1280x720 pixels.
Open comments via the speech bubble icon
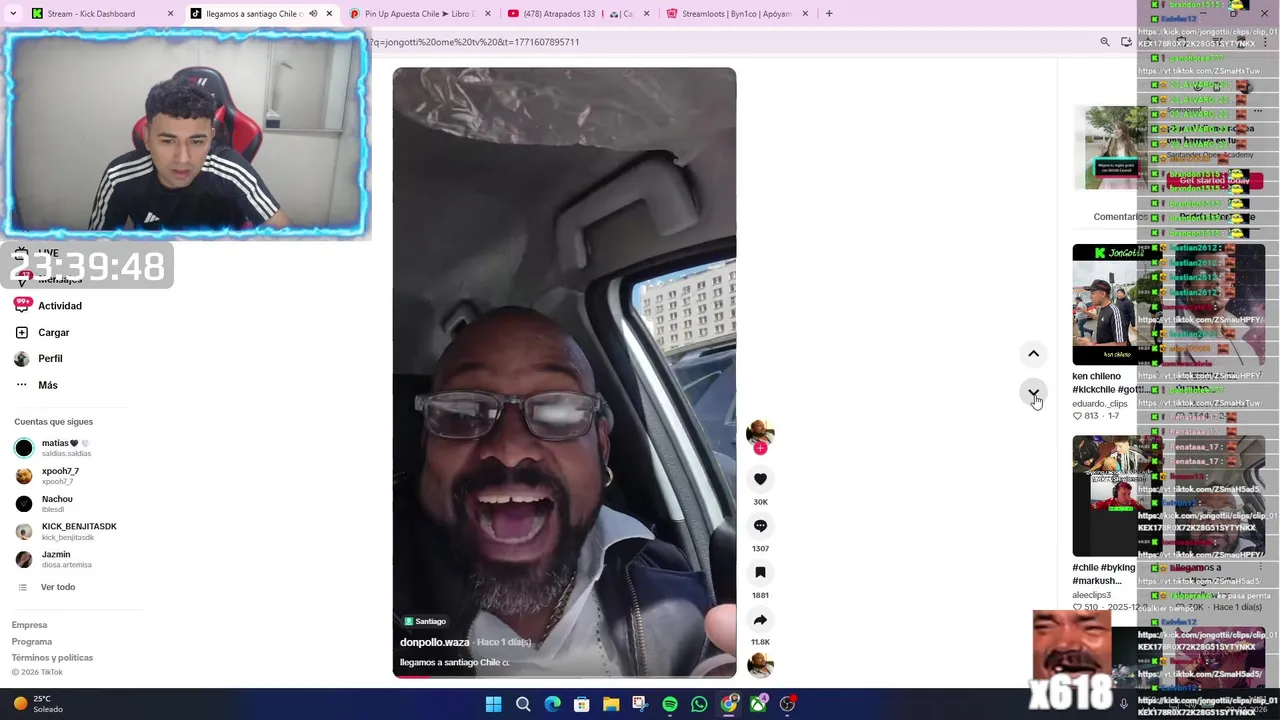(x=760, y=526)
